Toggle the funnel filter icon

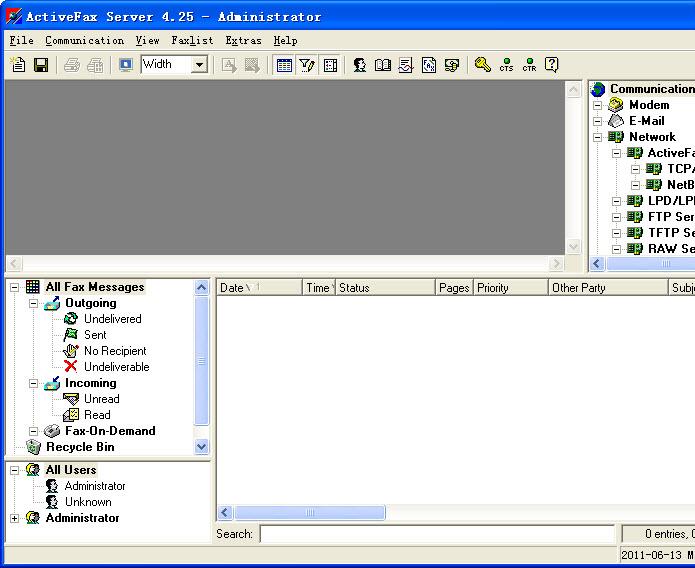pyautogui.click(x=307, y=65)
